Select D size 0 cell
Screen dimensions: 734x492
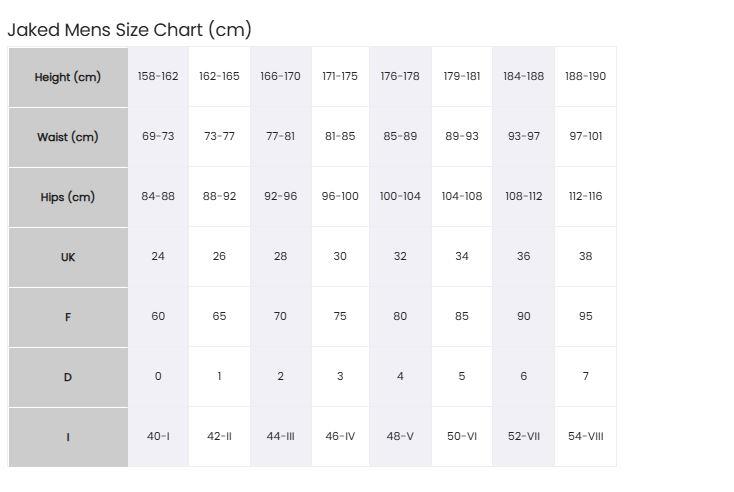[x=158, y=376]
